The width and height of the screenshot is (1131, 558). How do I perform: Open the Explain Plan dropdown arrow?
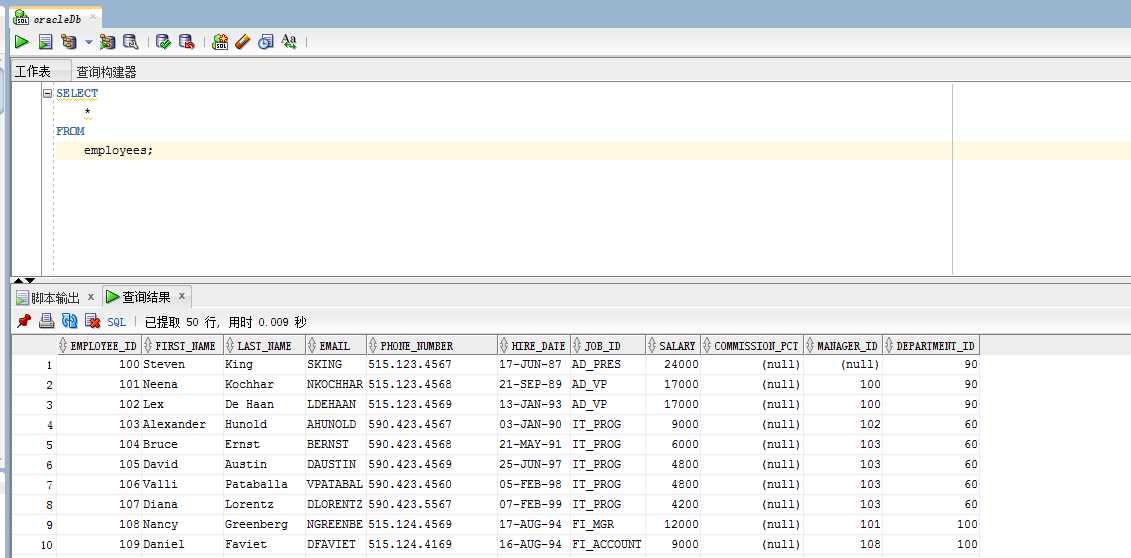[89, 42]
